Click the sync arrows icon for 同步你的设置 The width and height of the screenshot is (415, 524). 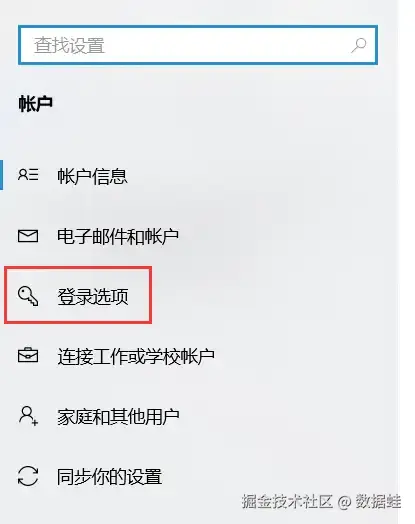[28, 476]
